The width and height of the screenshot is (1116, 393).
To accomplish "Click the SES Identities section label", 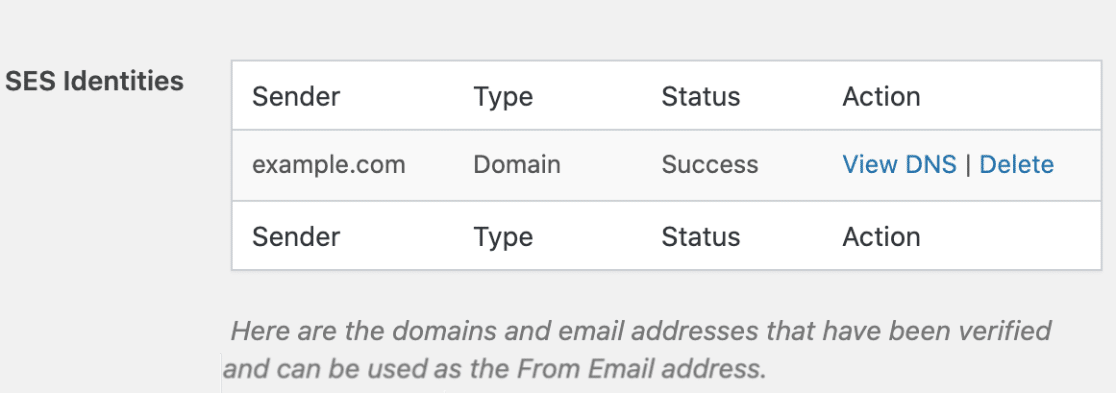I will coord(94,81).
